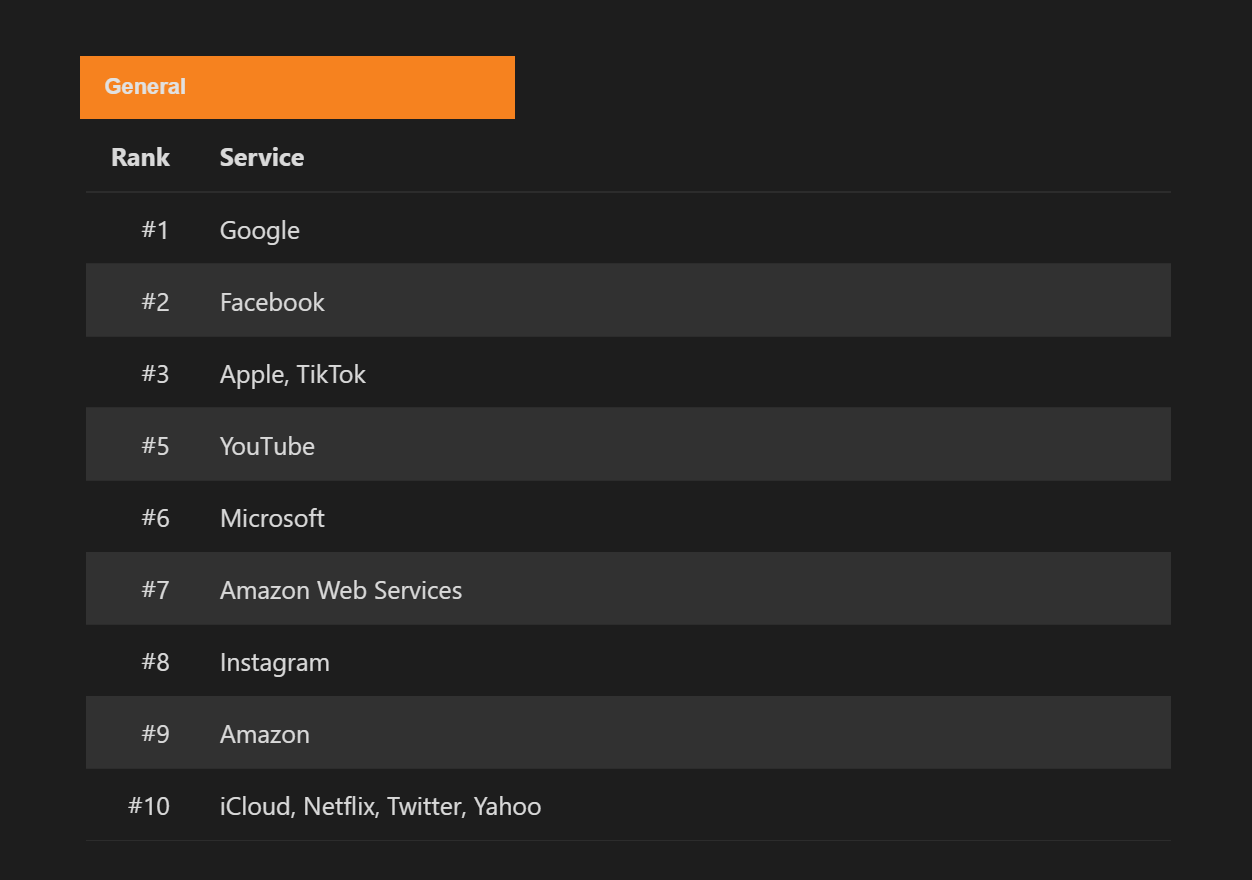Image resolution: width=1252 pixels, height=880 pixels.
Task: Click the YouTube service name
Action: [x=267, y=446]
